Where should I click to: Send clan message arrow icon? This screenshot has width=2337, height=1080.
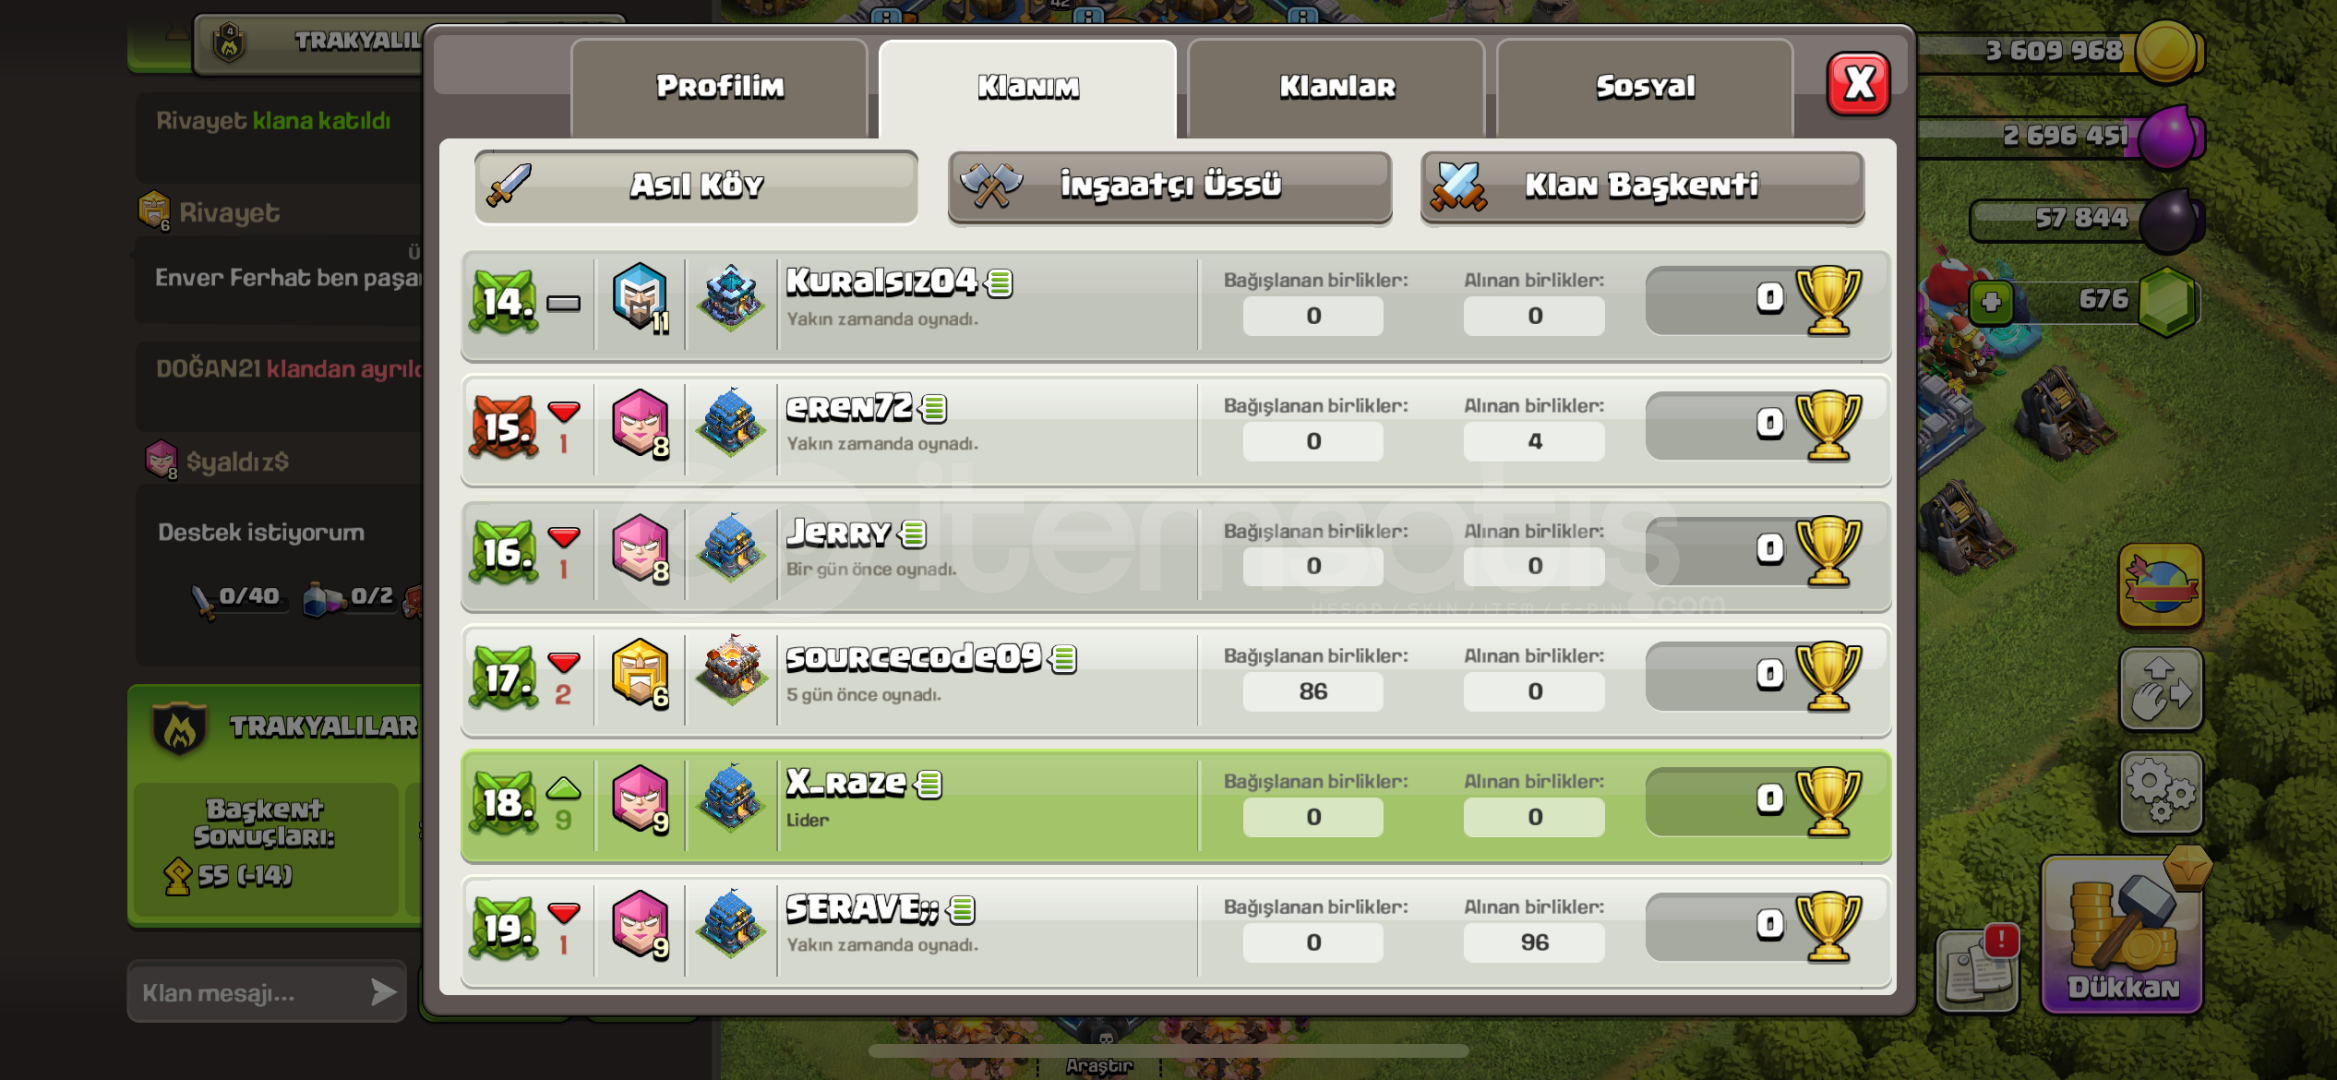coord(383,992)
